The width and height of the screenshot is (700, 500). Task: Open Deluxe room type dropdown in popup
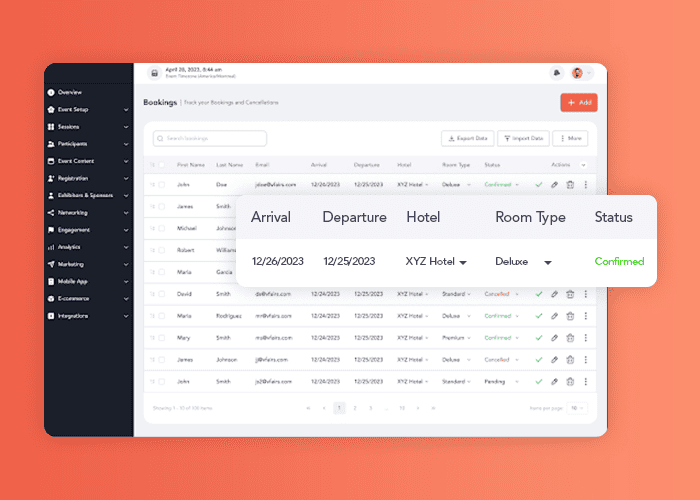(x=548, y=262)
